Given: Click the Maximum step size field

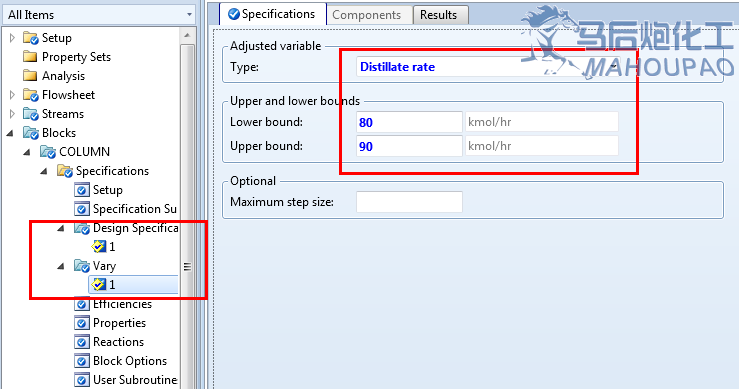Looking at the screenshot, I should [x=409, y=202].
